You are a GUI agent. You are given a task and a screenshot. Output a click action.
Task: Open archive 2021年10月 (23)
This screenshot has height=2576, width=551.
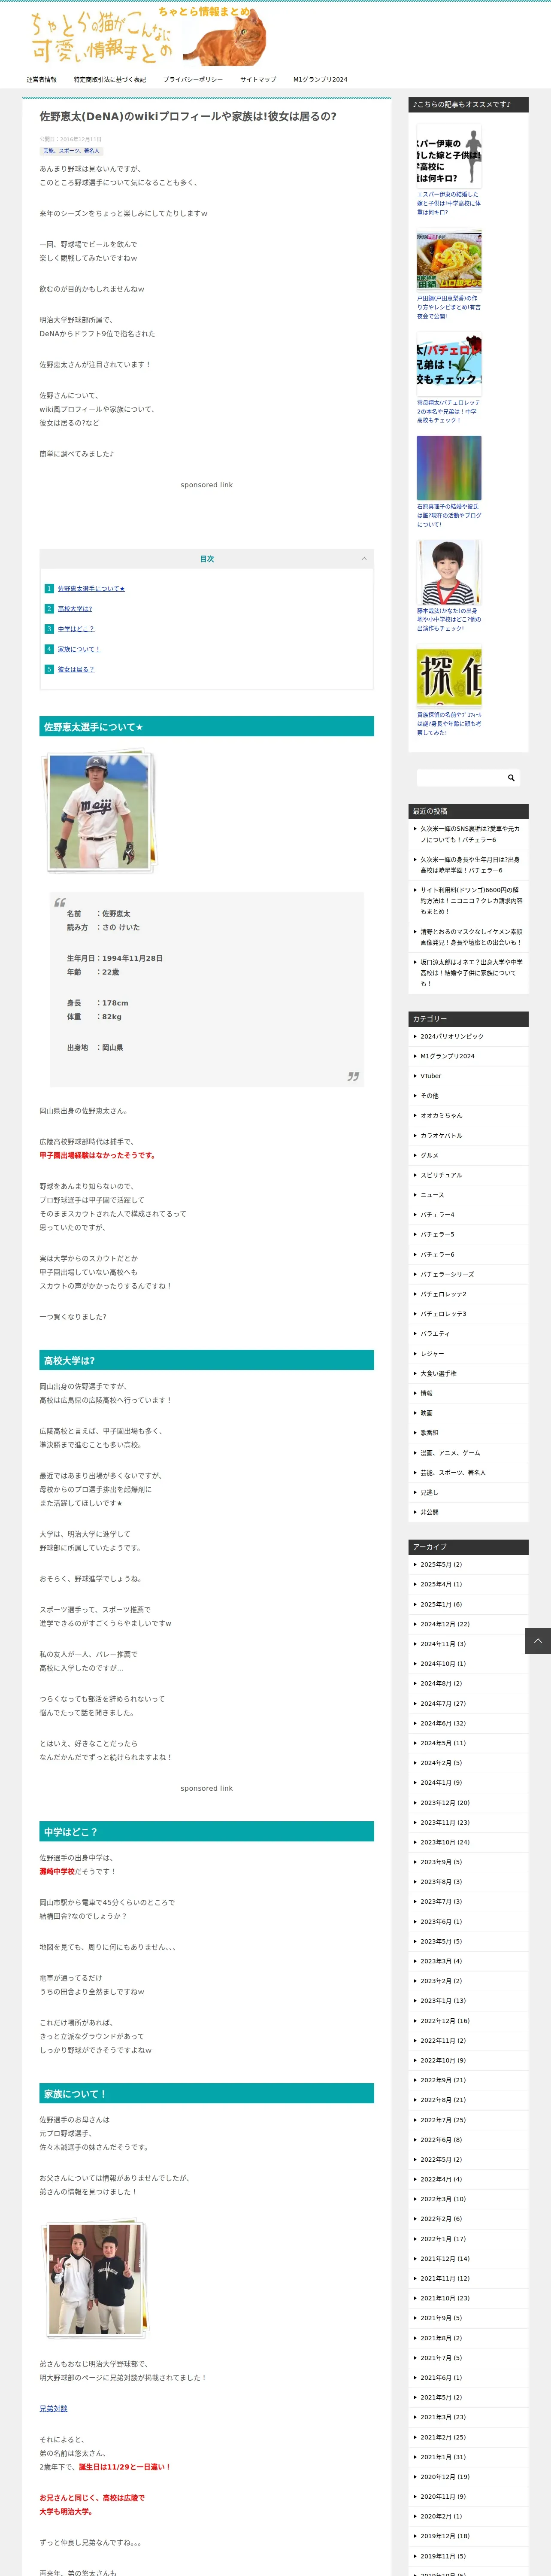coord(445,2298)
